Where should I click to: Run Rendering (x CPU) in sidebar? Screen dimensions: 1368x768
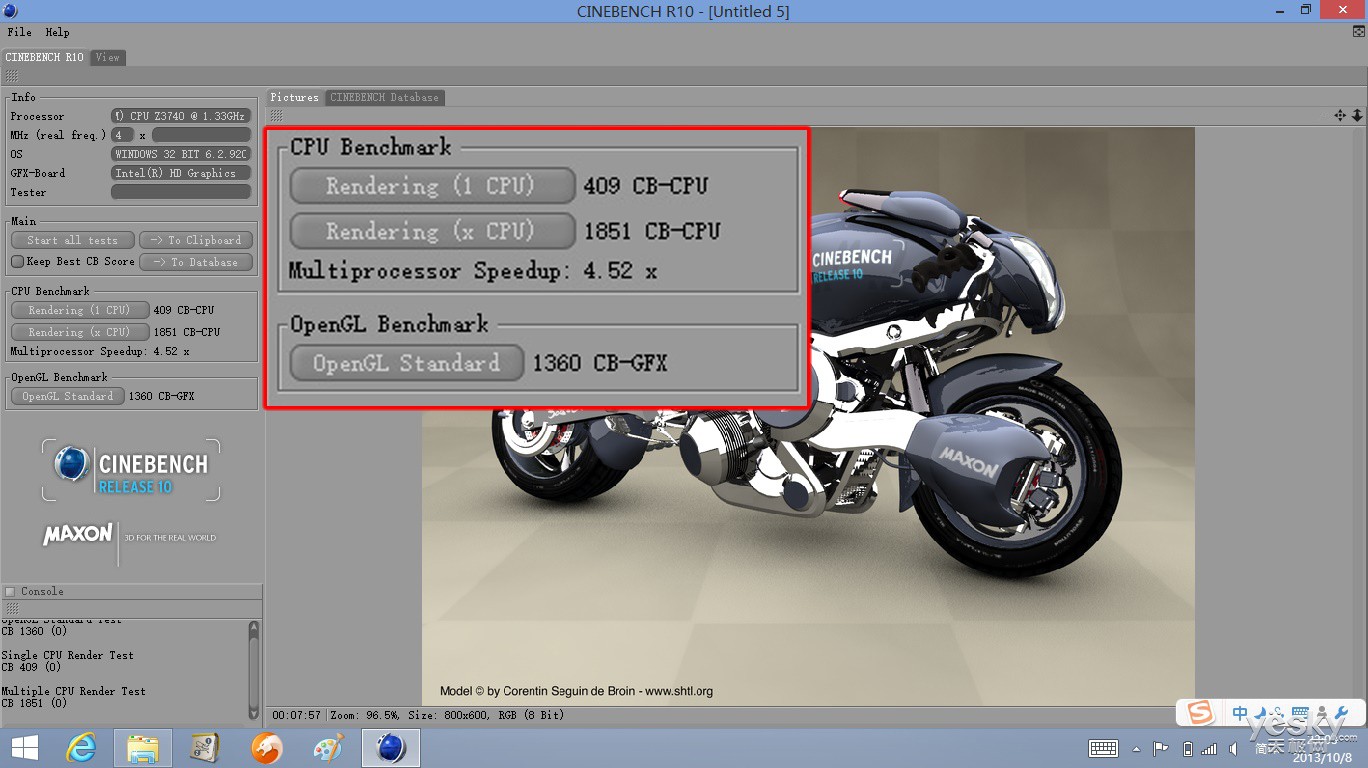click(x=80, y=332)
